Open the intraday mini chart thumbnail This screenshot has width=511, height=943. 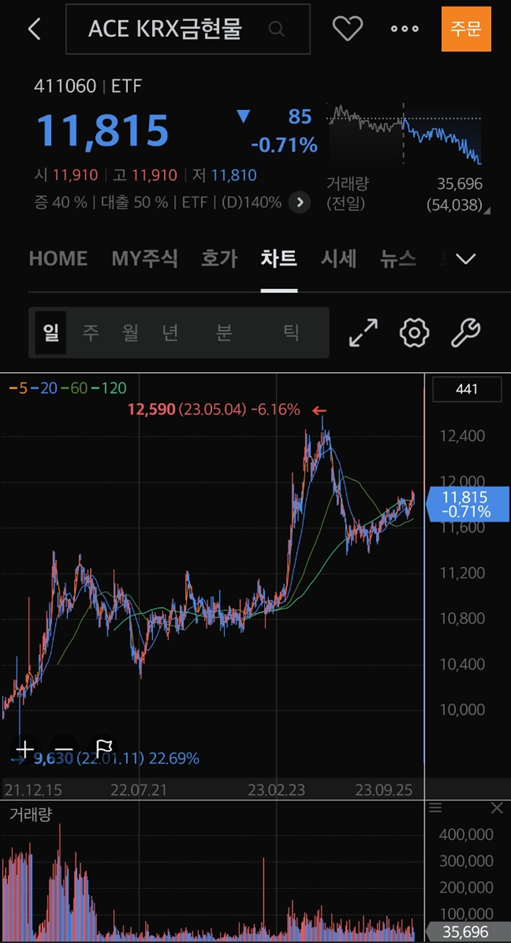coord(404,134)
